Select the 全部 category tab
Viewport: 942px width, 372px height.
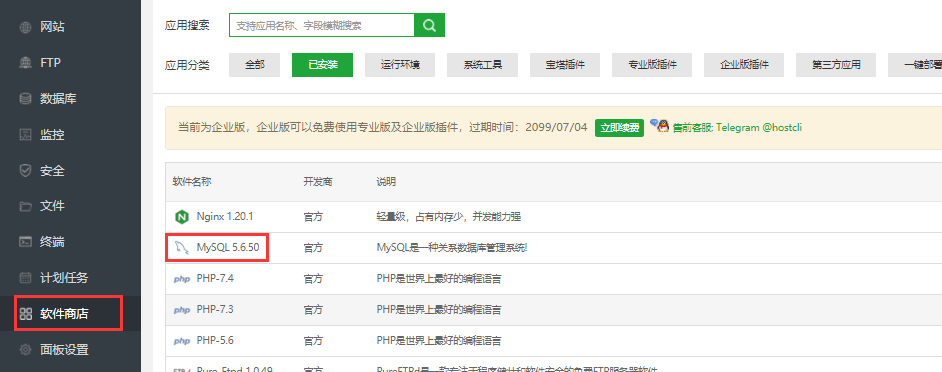coord(255,65)
